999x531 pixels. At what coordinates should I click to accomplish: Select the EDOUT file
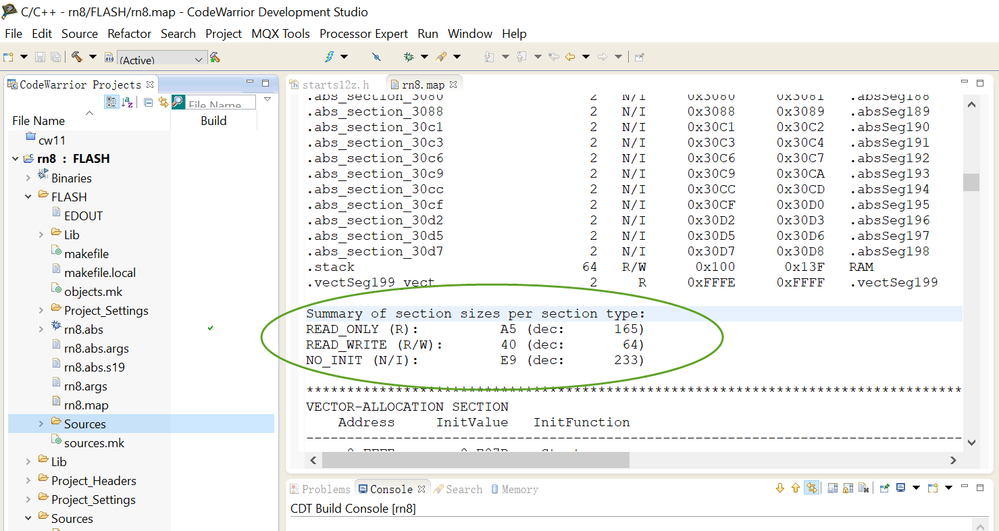point(83,216)
